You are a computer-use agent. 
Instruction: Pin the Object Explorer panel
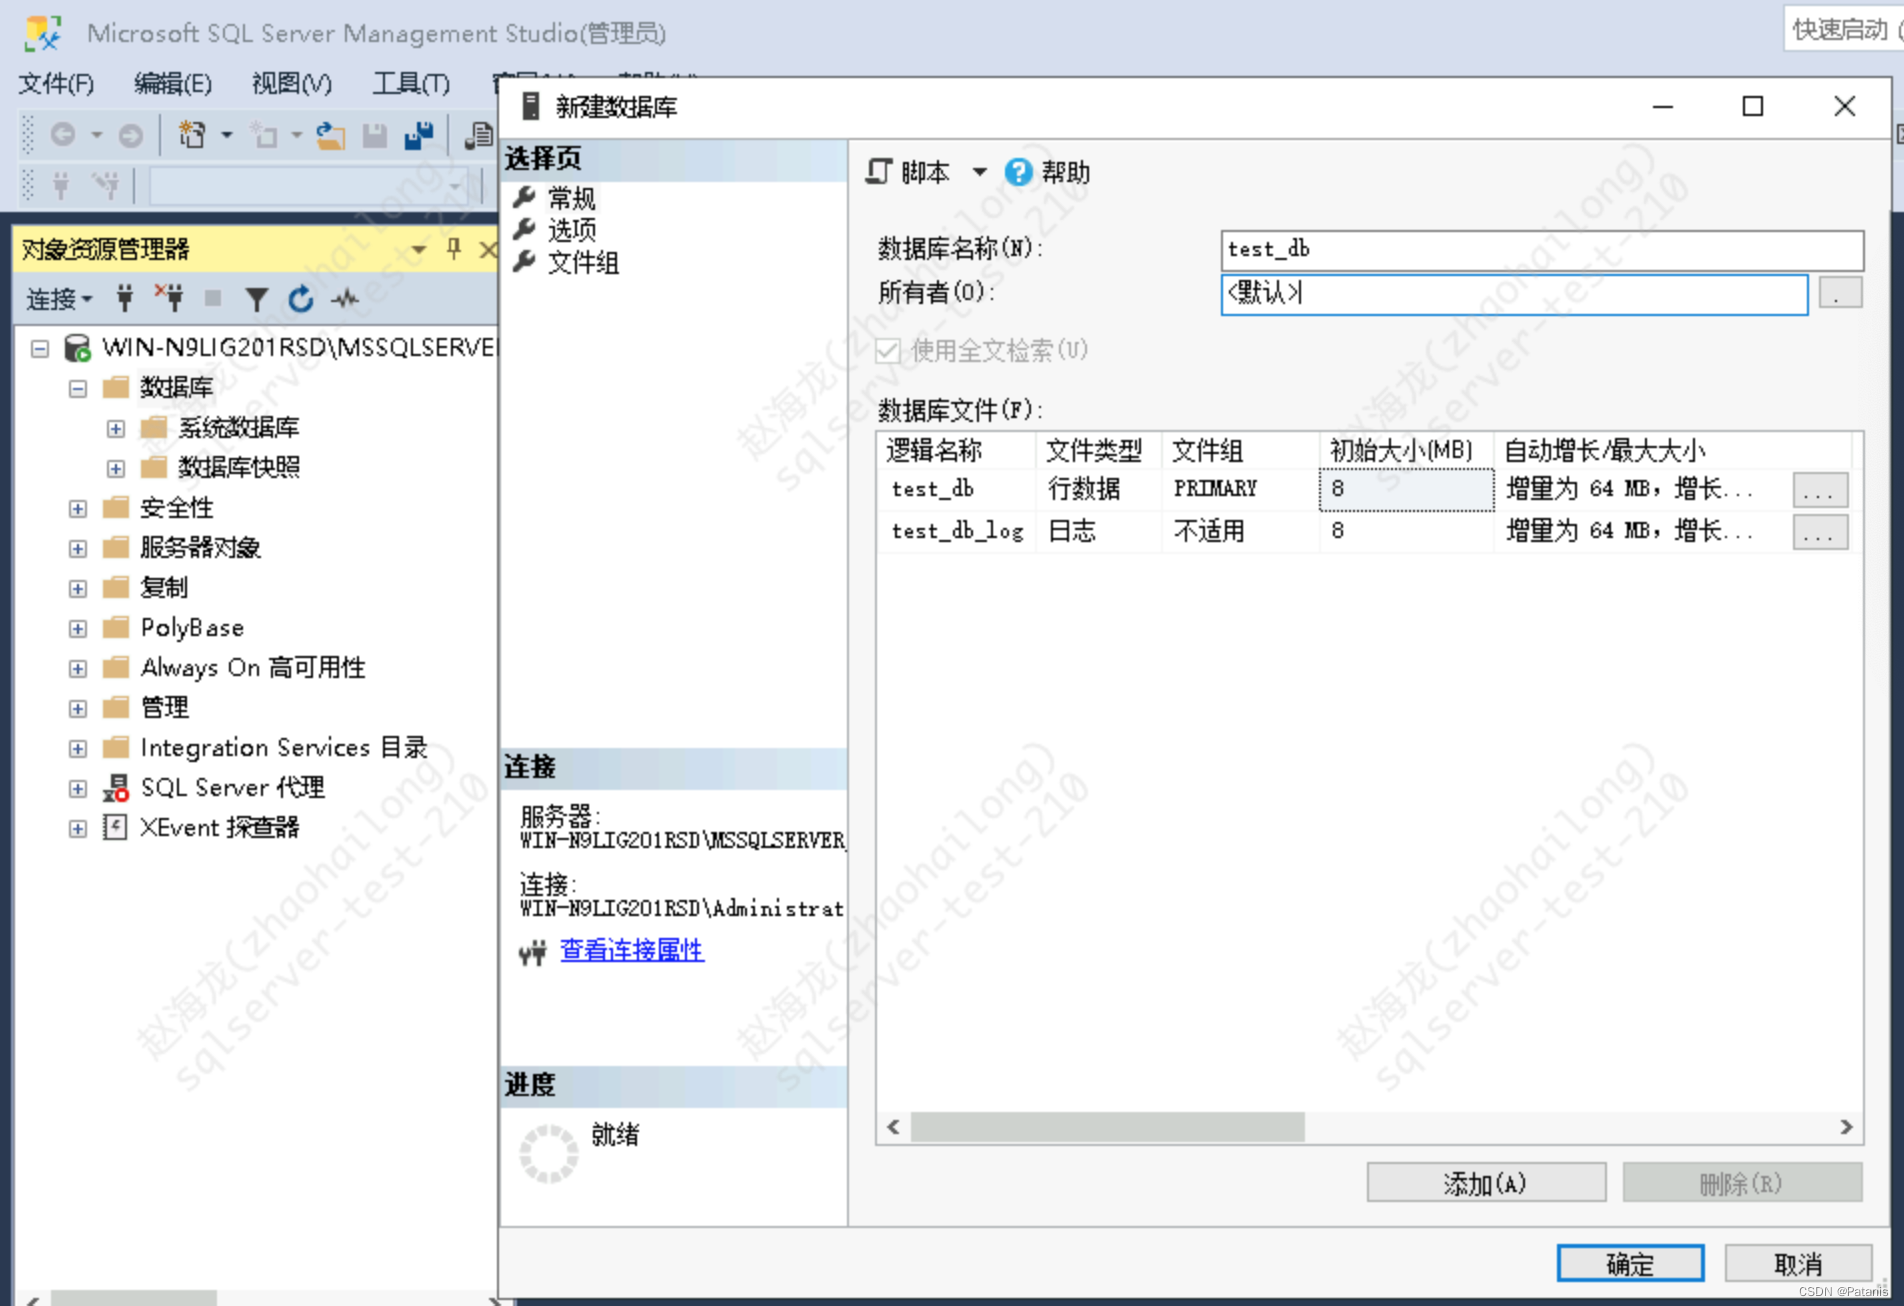click(454, 248)
